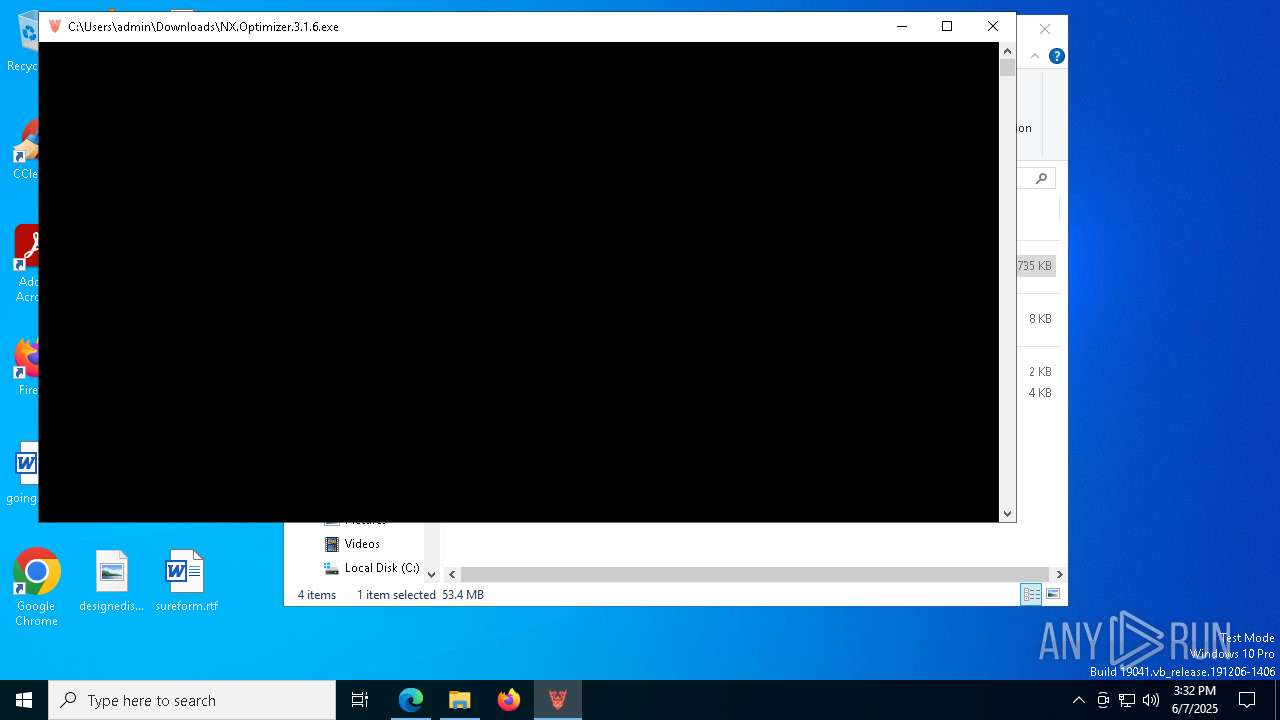Open Windows Start menu

pos(24,700)
